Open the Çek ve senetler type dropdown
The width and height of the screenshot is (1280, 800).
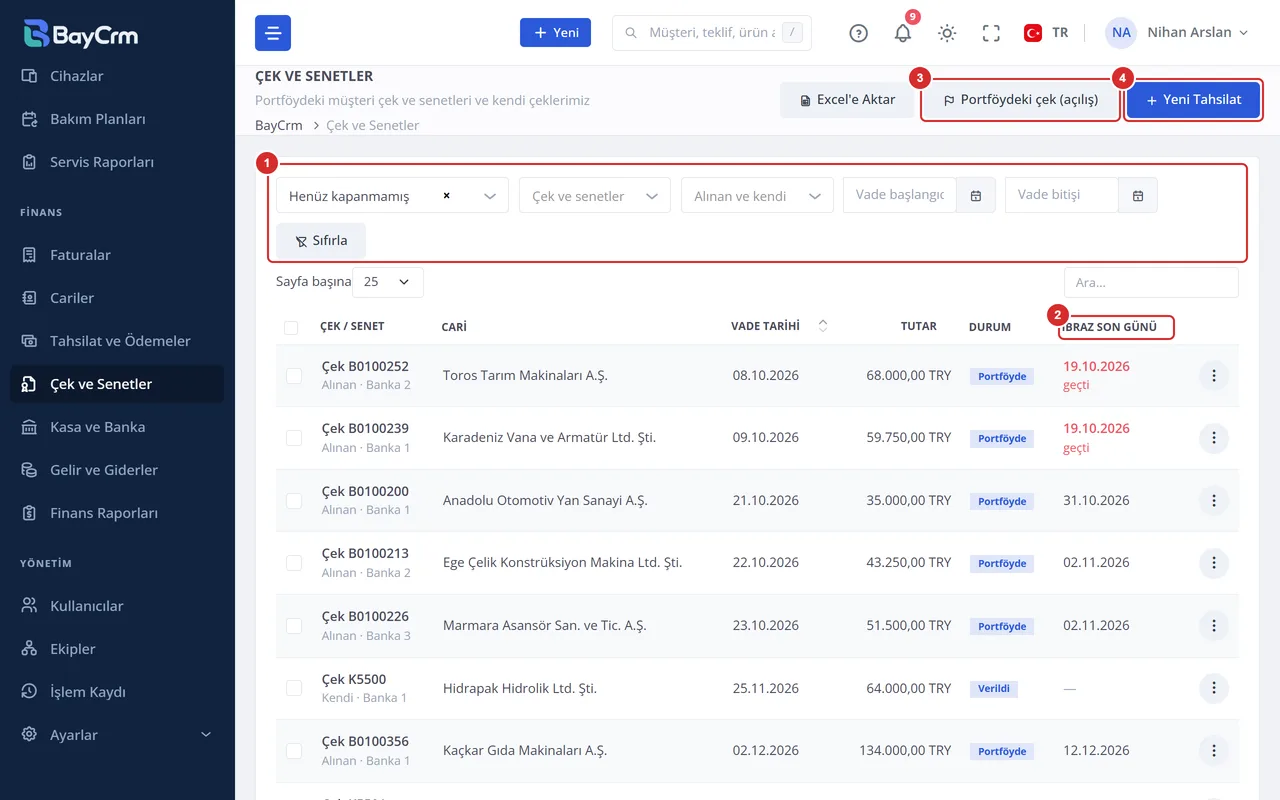pos(595,196)
